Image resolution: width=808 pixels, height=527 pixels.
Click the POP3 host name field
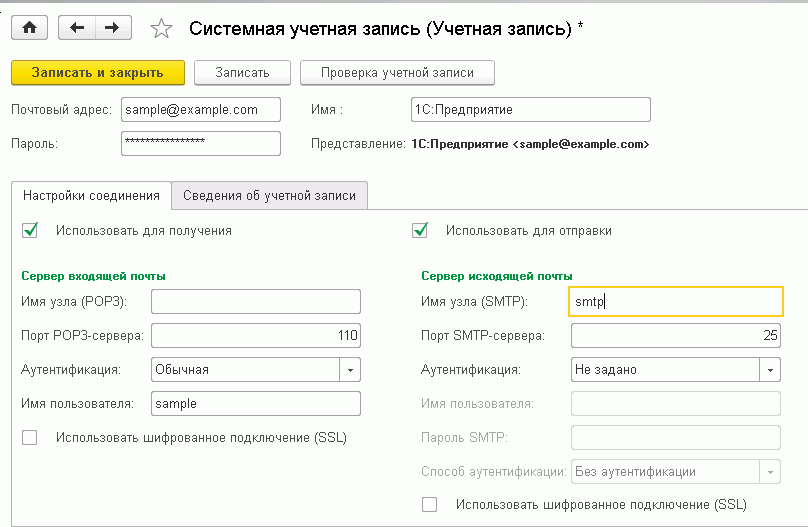coord(255,301)
